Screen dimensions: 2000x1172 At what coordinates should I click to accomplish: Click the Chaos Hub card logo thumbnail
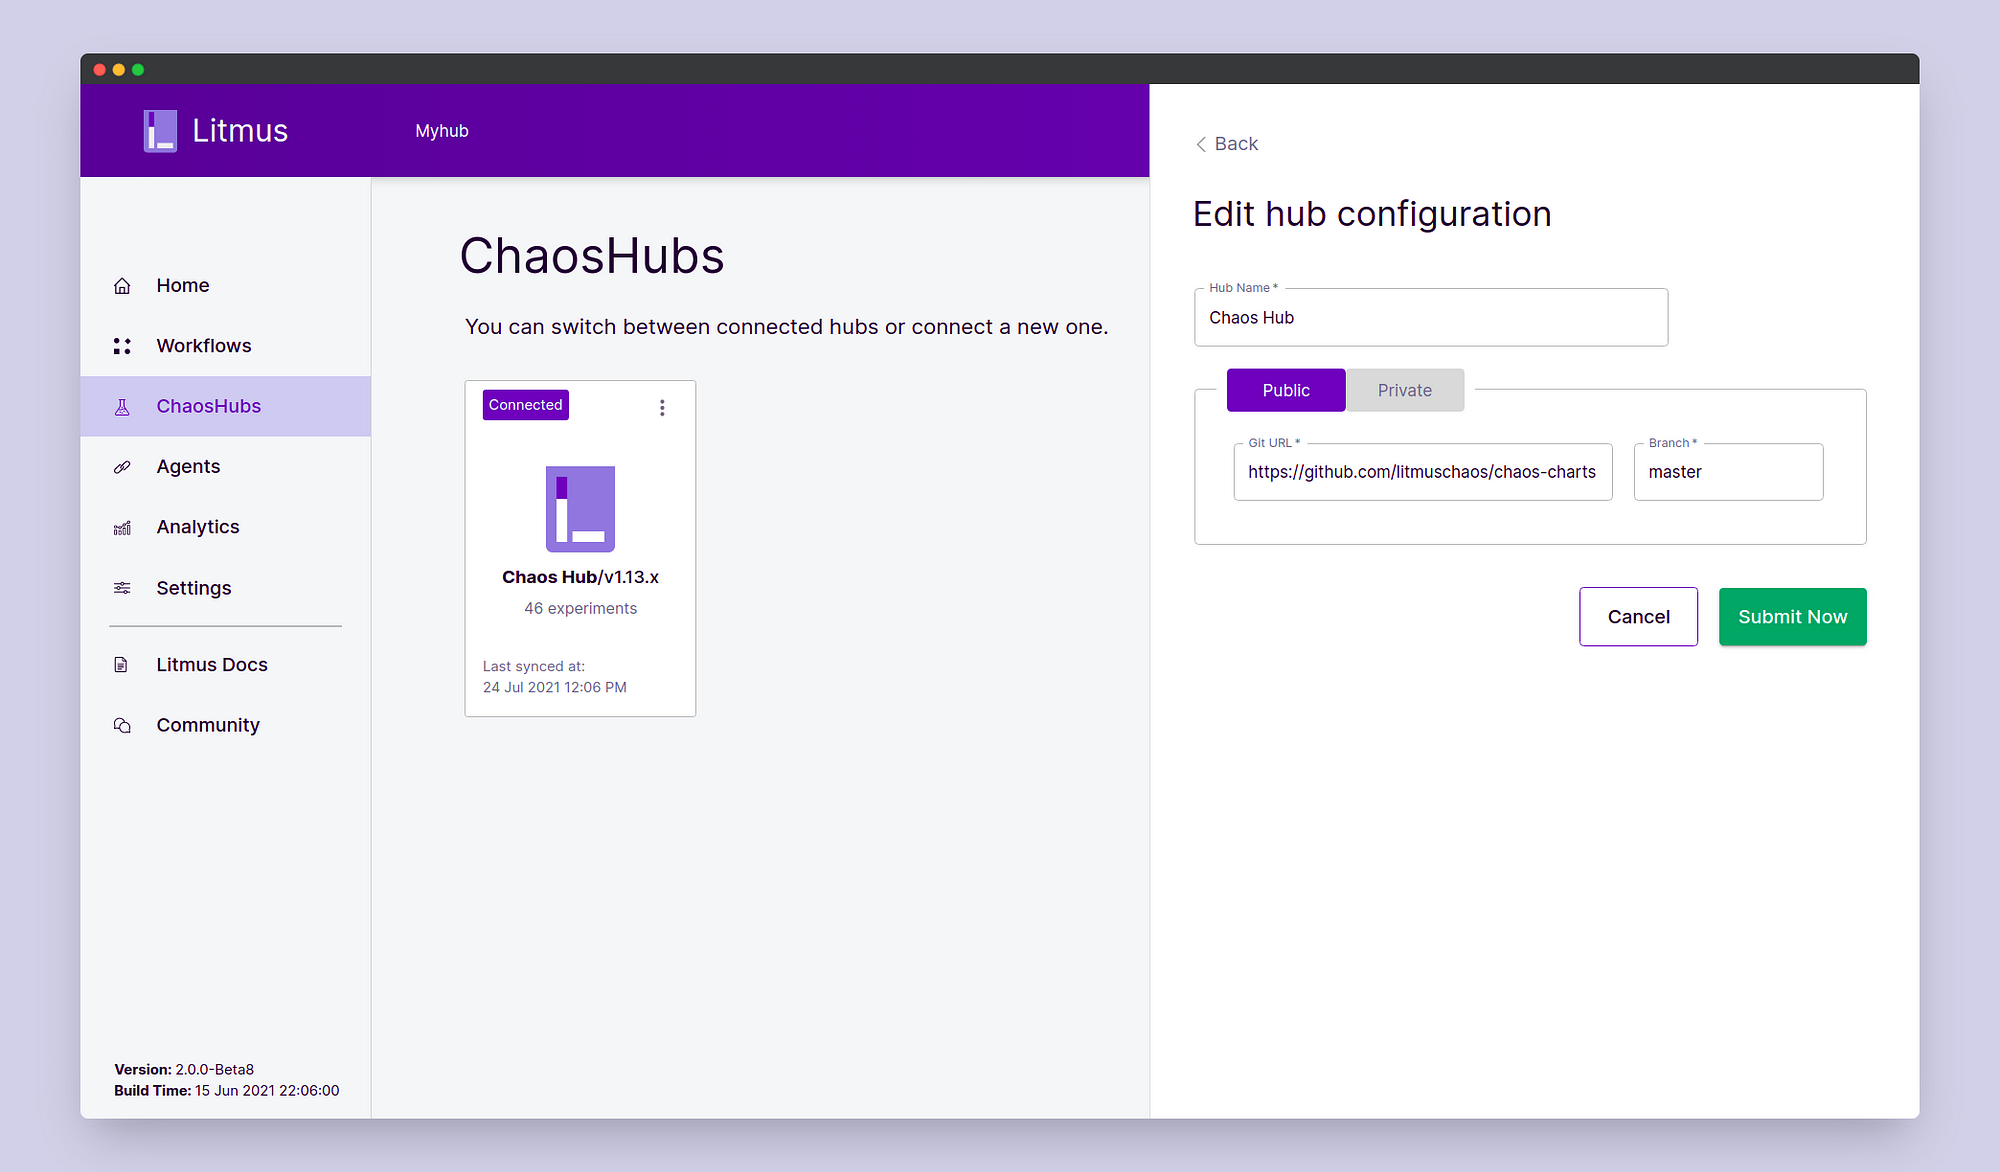point(580,509)
